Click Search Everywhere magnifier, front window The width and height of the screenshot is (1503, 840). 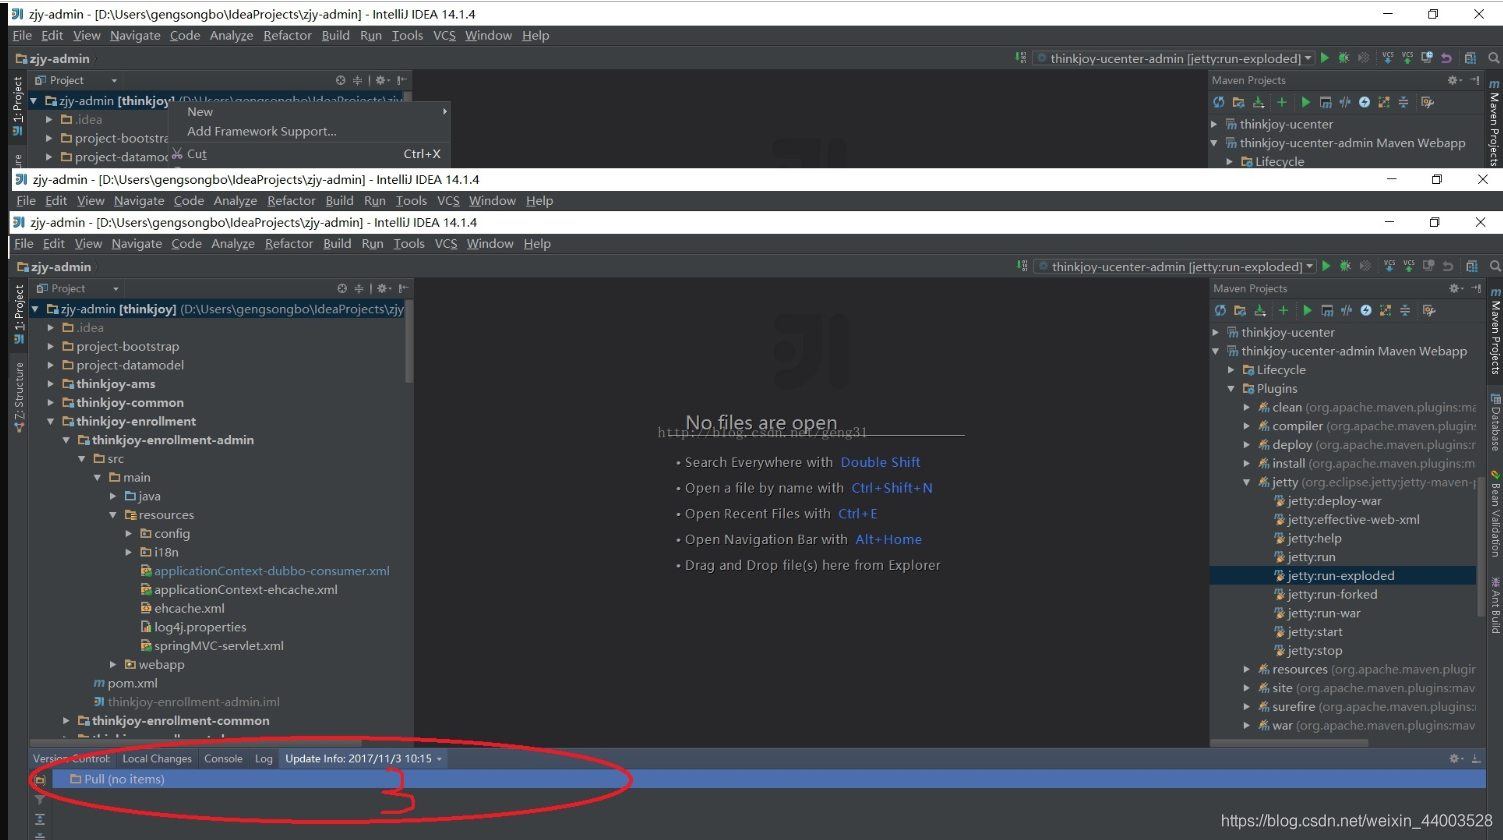1495,266
